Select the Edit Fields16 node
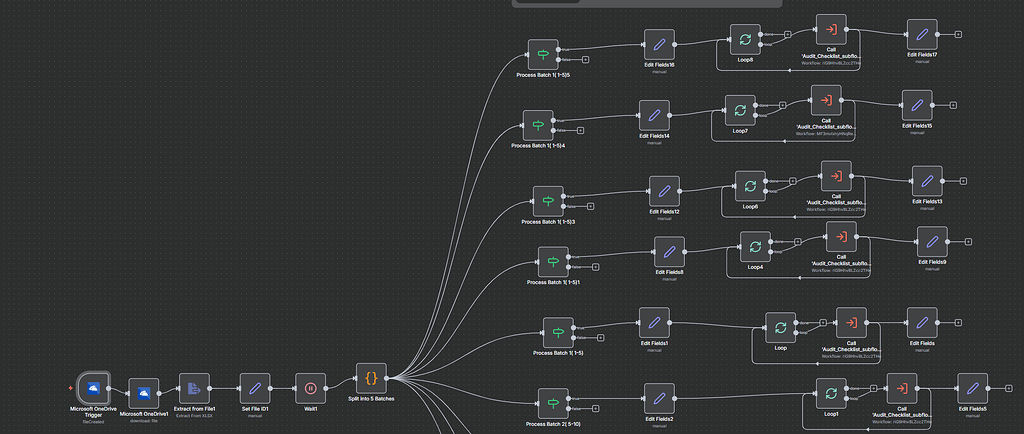Screen dimensions: 1024x434 point(660,45)
